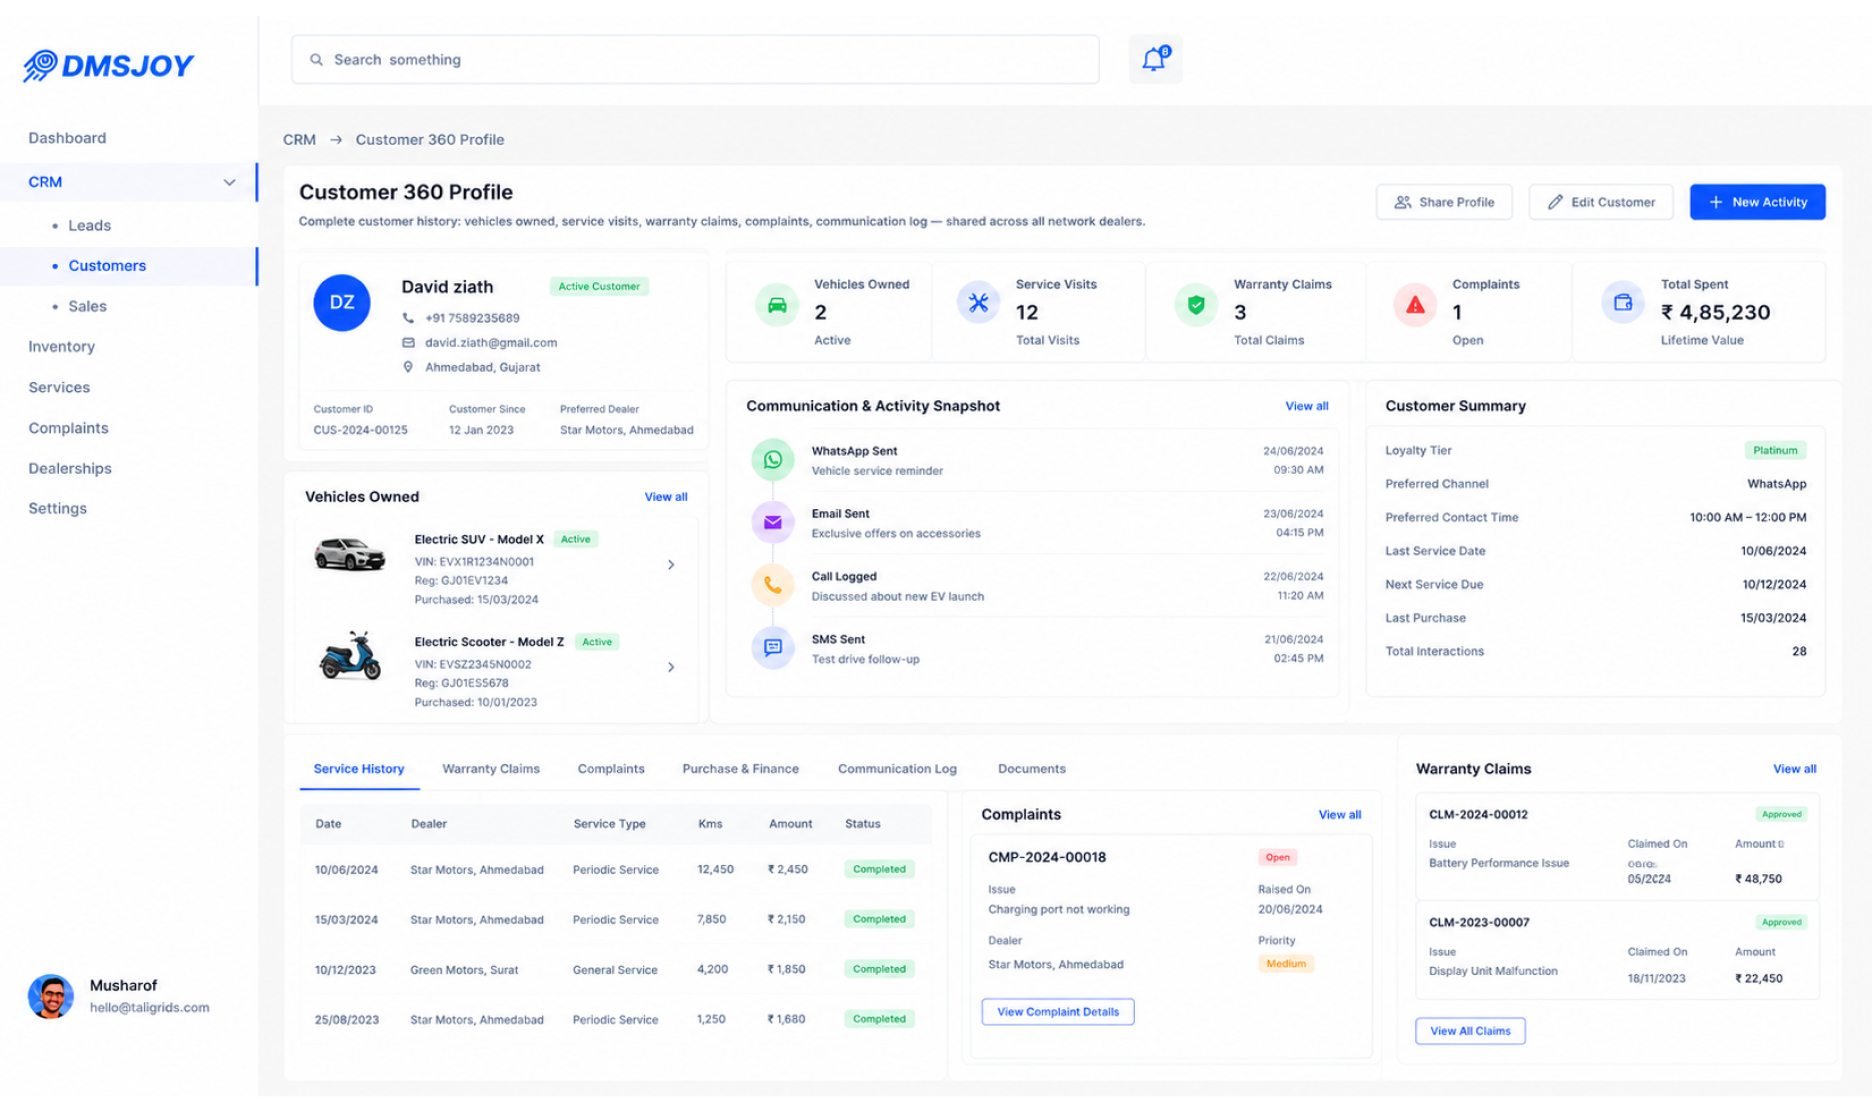The height and width of the screenshot is (1112, 1872).
Task: Switch to the Complaints tab
Action: (611, 769)
